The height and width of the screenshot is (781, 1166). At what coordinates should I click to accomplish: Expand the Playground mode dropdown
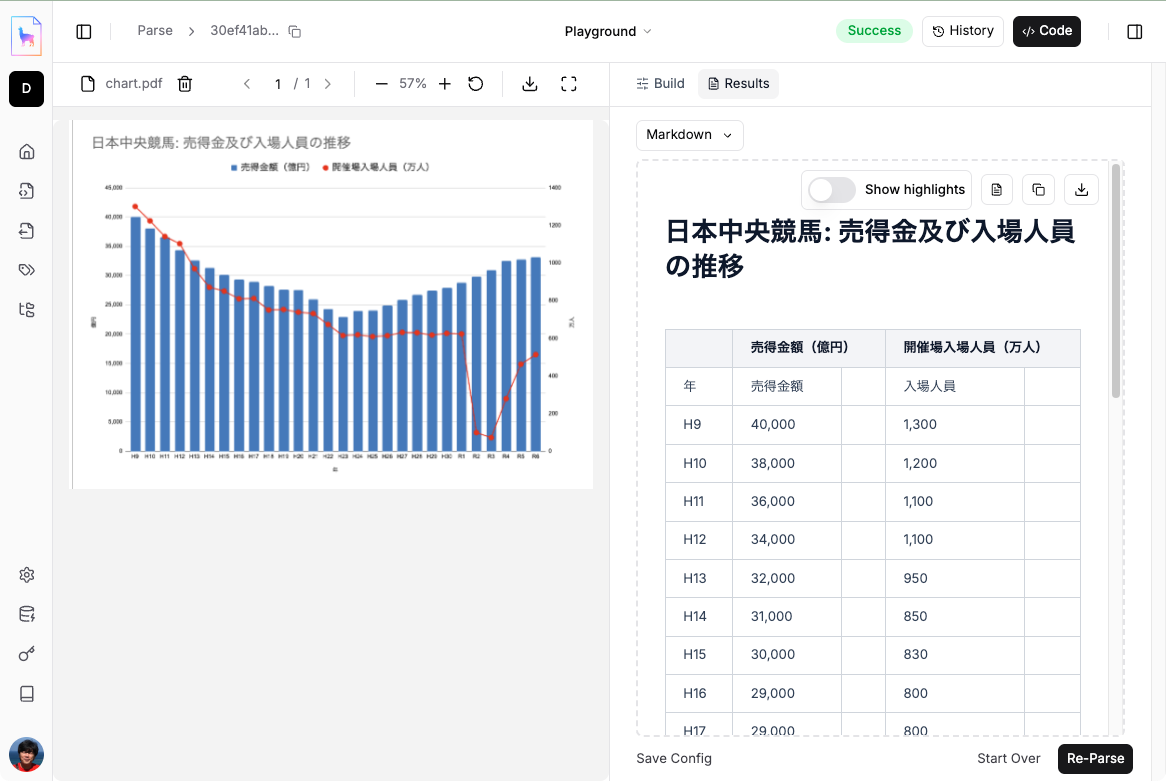pos(608,31)
